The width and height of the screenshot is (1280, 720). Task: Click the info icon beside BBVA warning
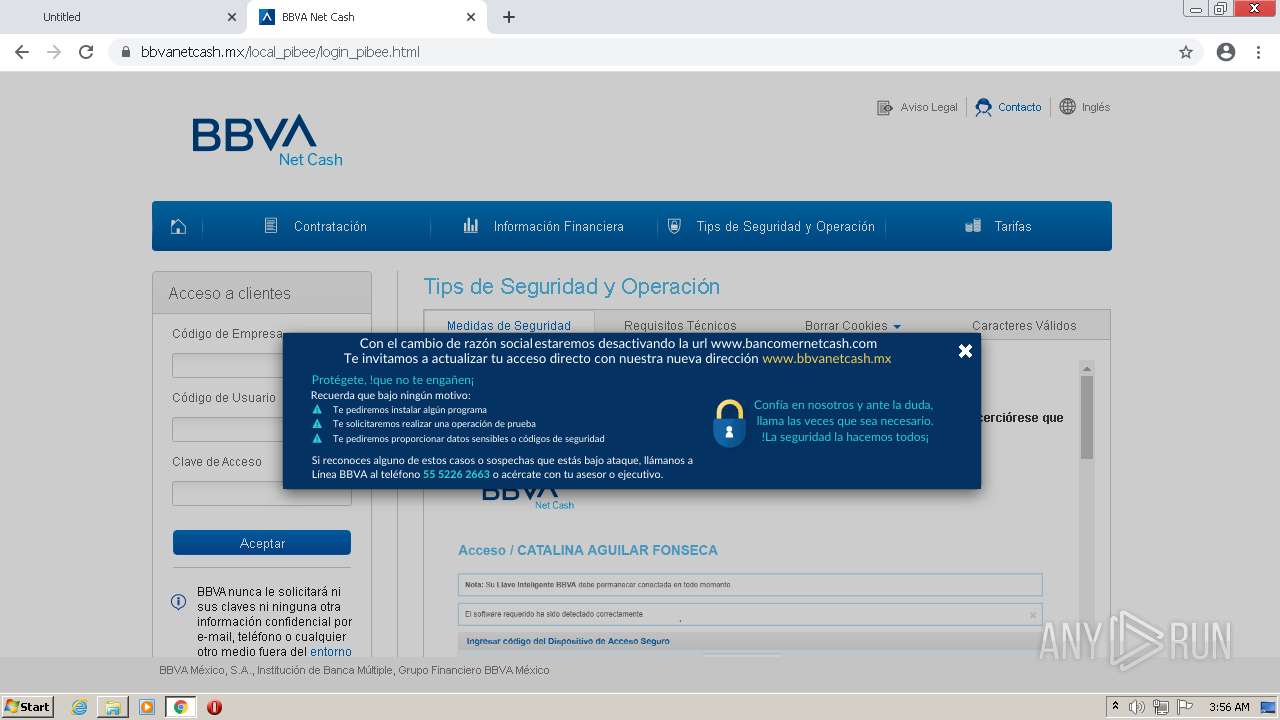point(178,602)
